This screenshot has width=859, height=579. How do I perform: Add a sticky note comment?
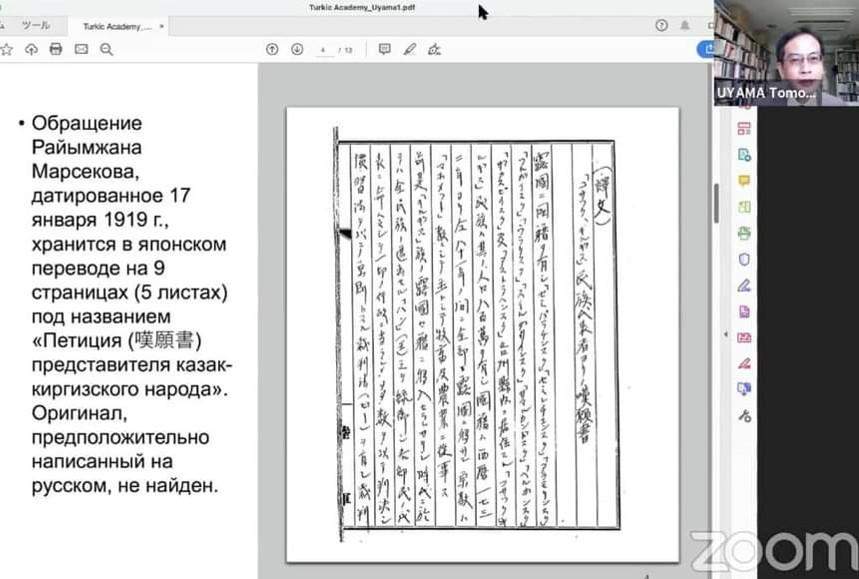tap(385, 47)
